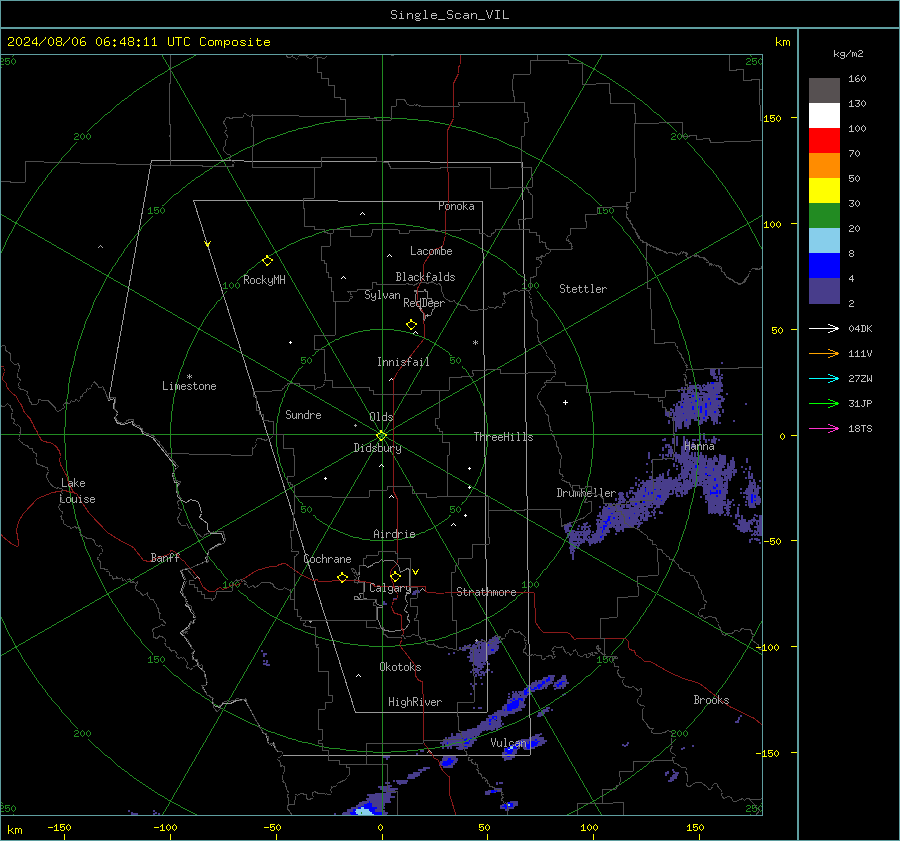Viewport: 900px width, 841px height.
Task: Click the 150 tick on the right axis
Action: pos(773,118)
